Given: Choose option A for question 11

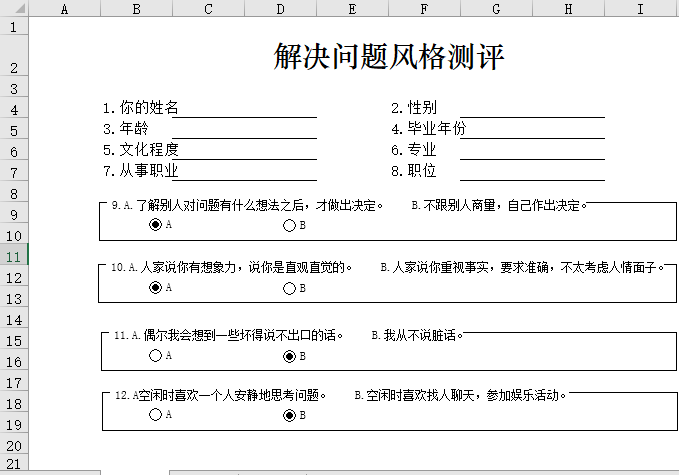Looking at the screenshot, I should (155, 355).
